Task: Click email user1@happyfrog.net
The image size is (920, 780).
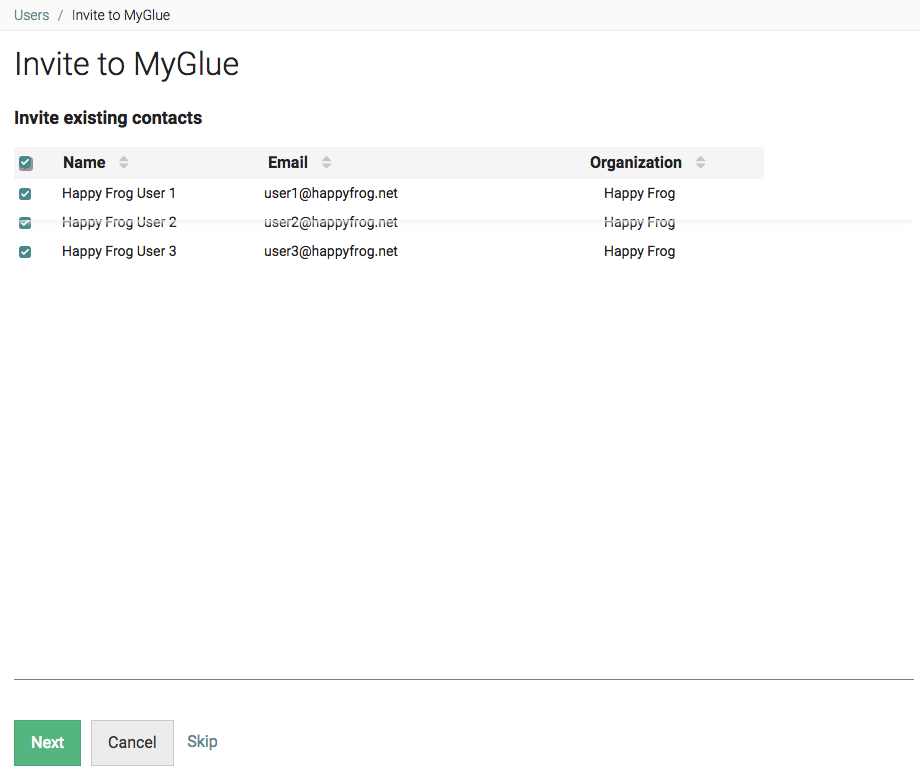Action: point(331,193)
